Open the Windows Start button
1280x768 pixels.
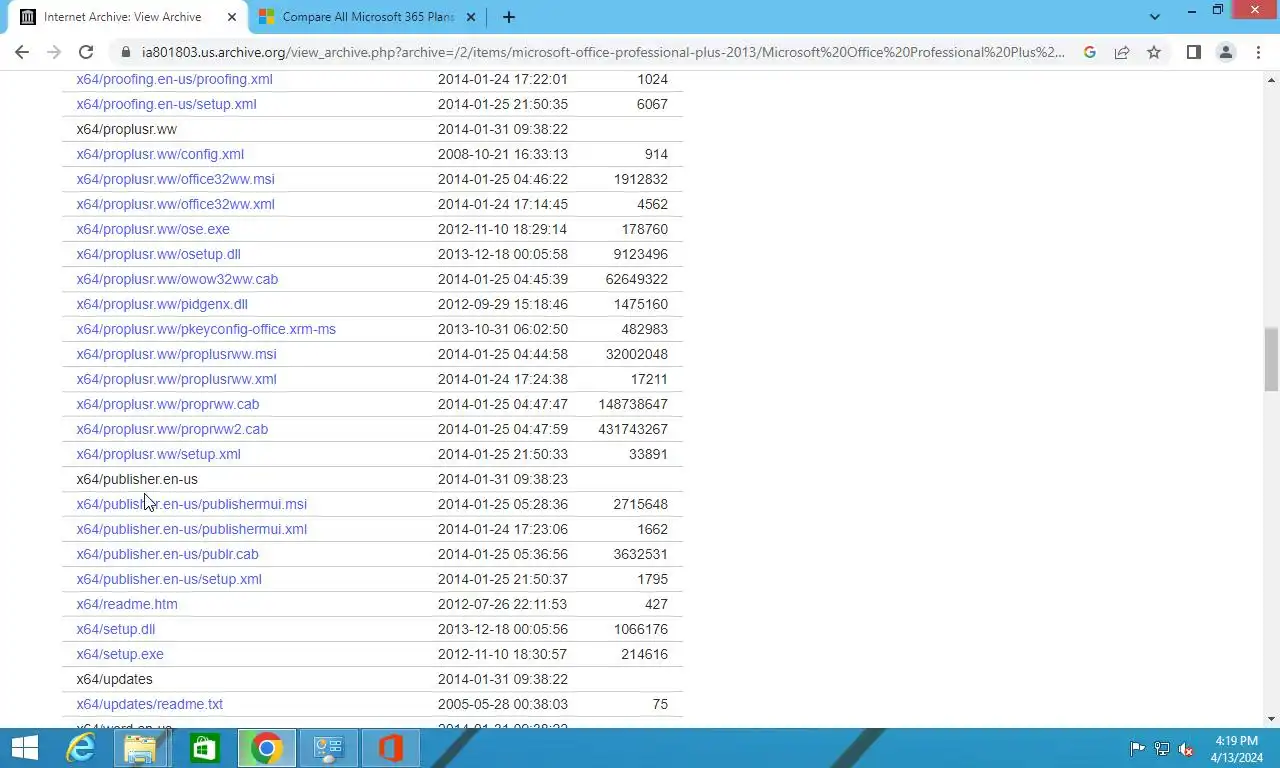pyautogui.click(x=25, y=748)
